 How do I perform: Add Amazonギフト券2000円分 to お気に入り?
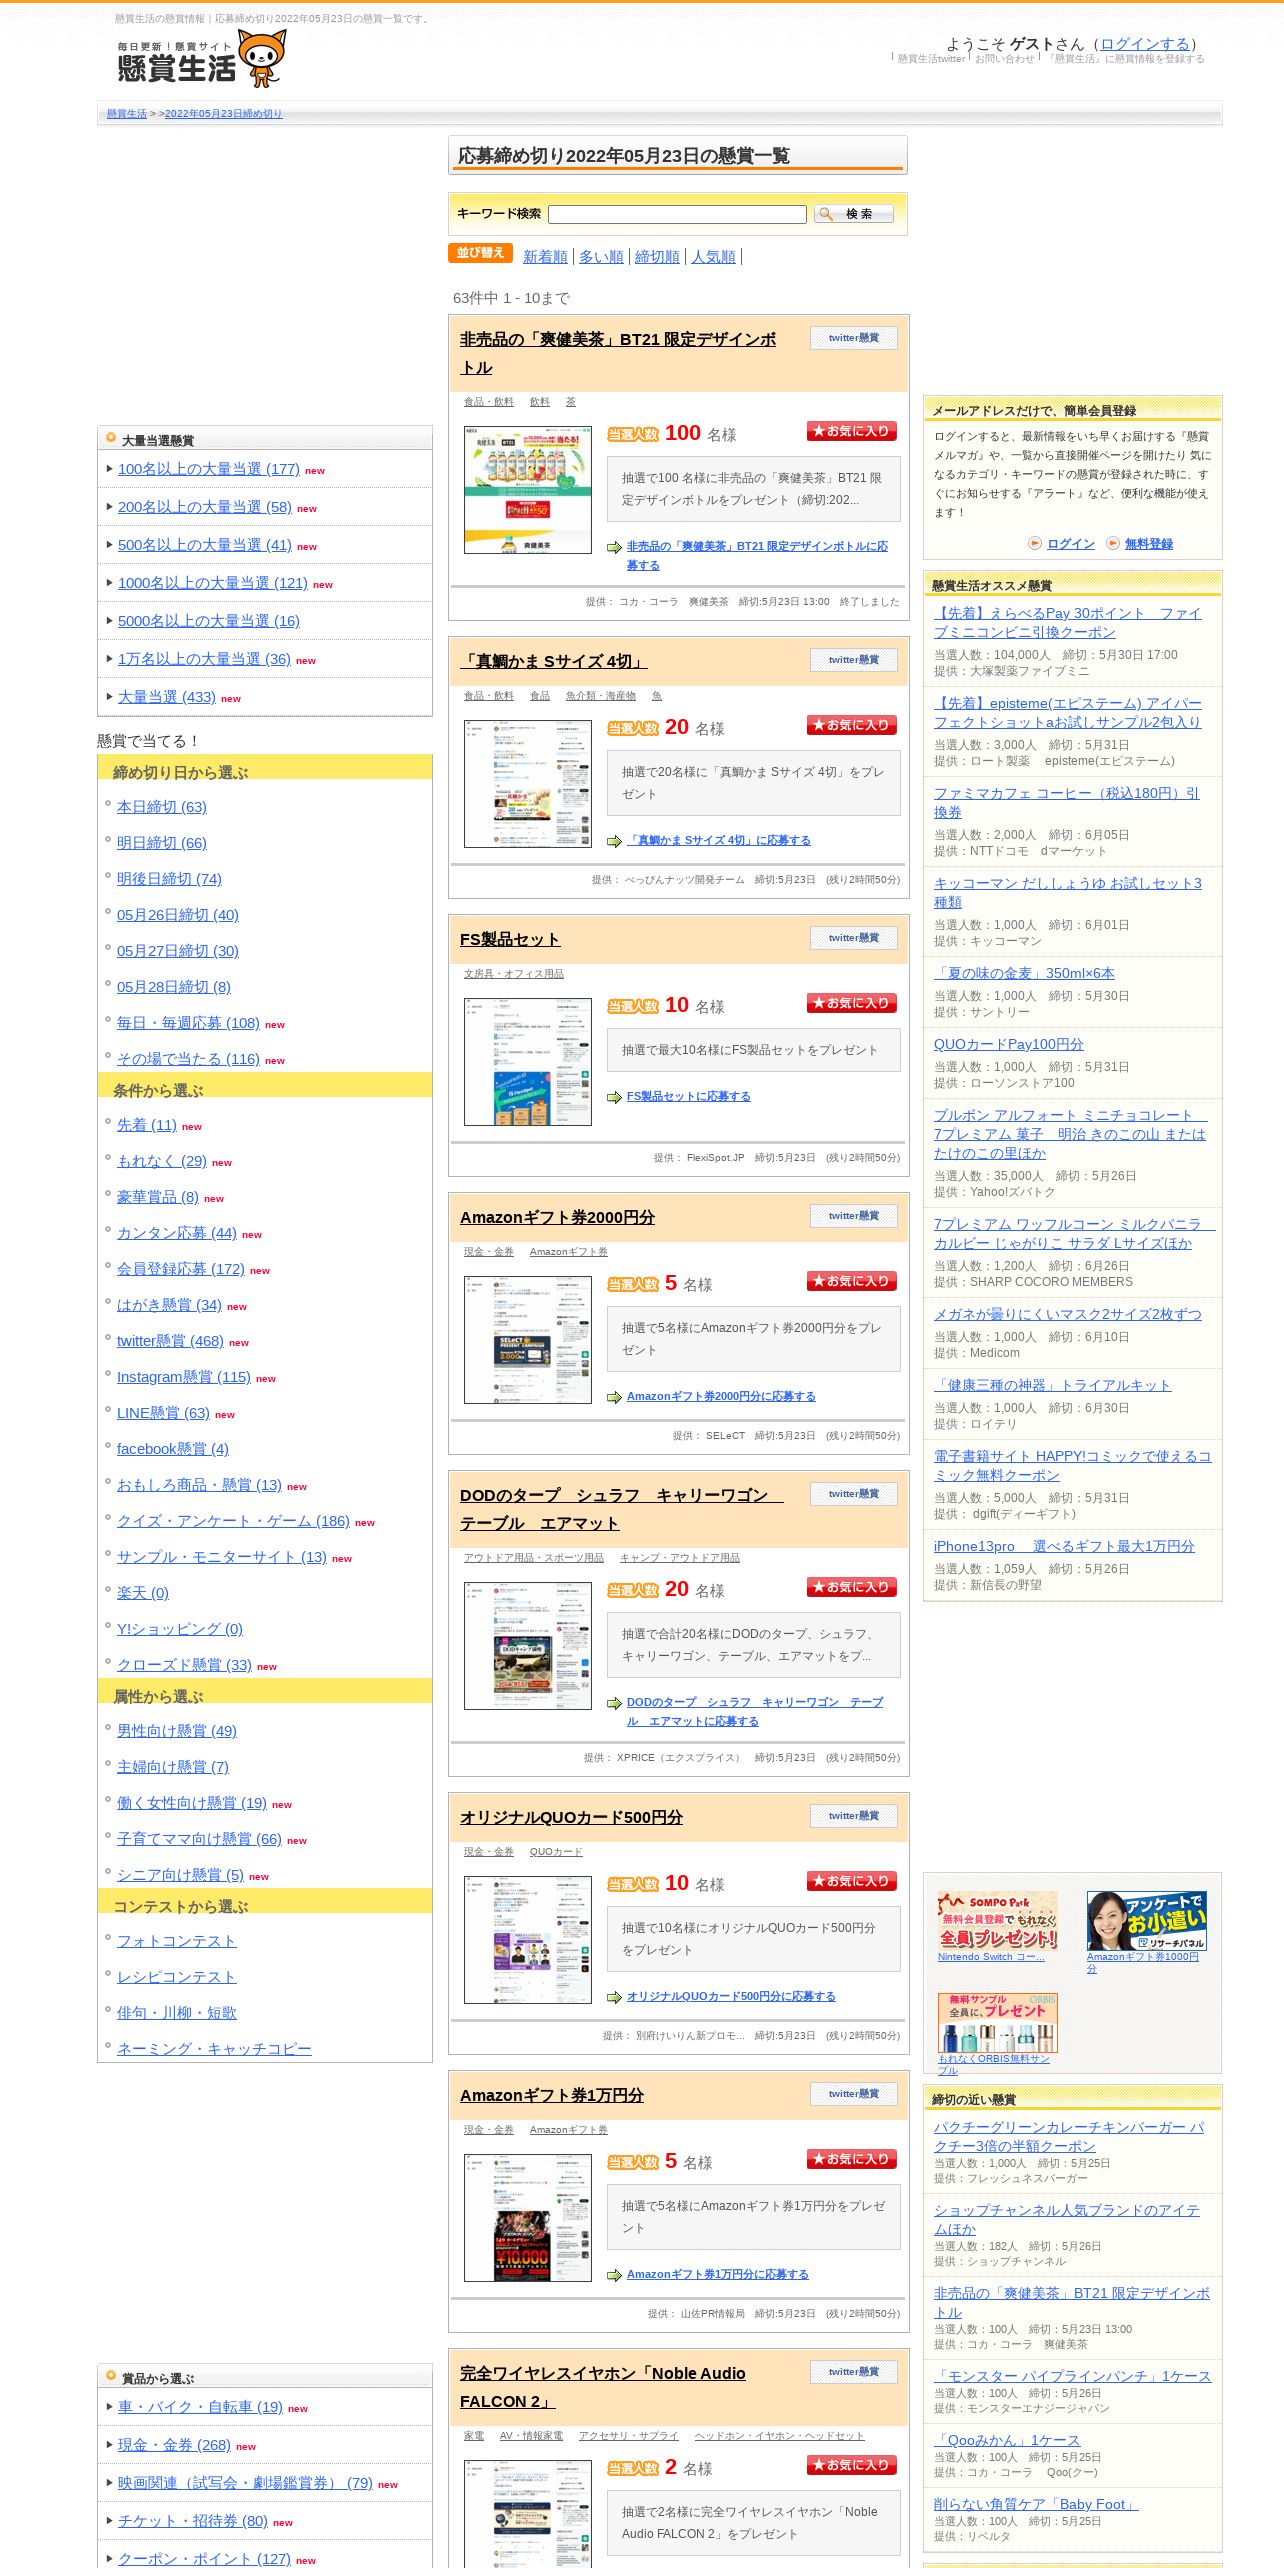point(851,1281)
